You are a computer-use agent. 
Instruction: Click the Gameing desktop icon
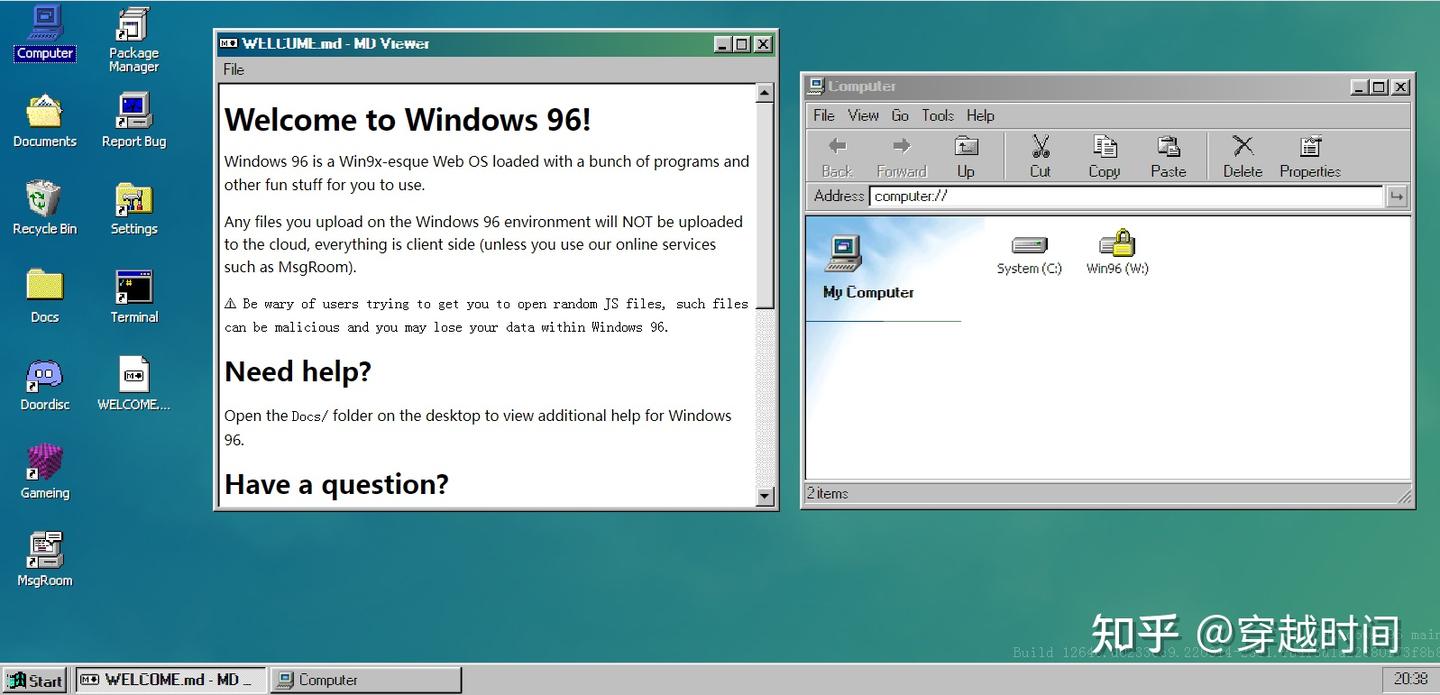pos(44,471)
